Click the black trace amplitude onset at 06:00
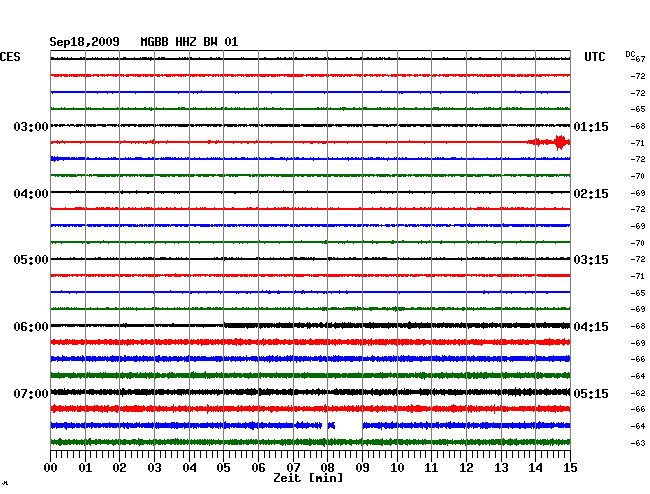 [x=225, y=325]
